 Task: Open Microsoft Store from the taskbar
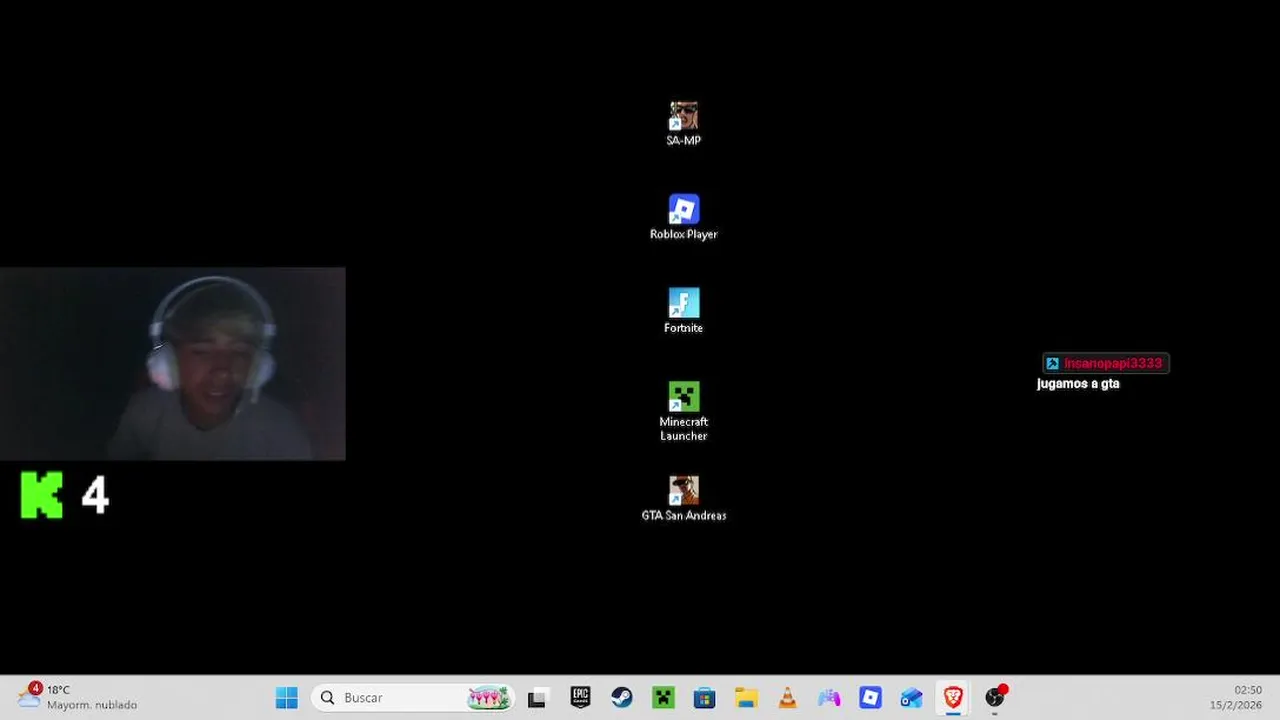tap(705, 697)
